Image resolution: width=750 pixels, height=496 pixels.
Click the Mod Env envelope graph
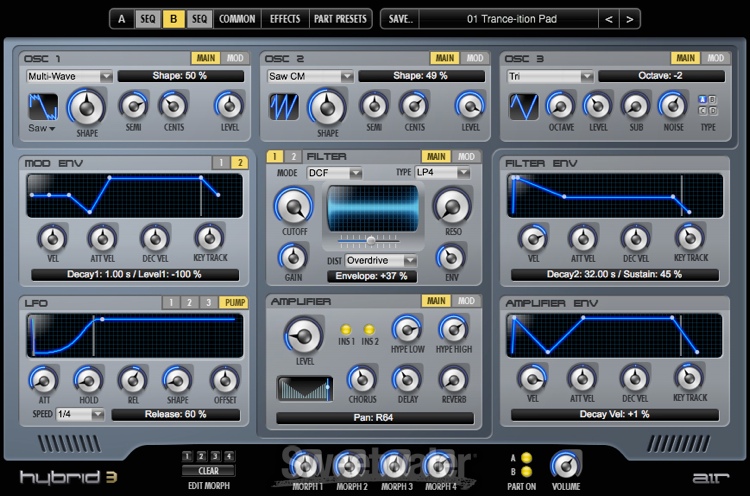(134, 196)
